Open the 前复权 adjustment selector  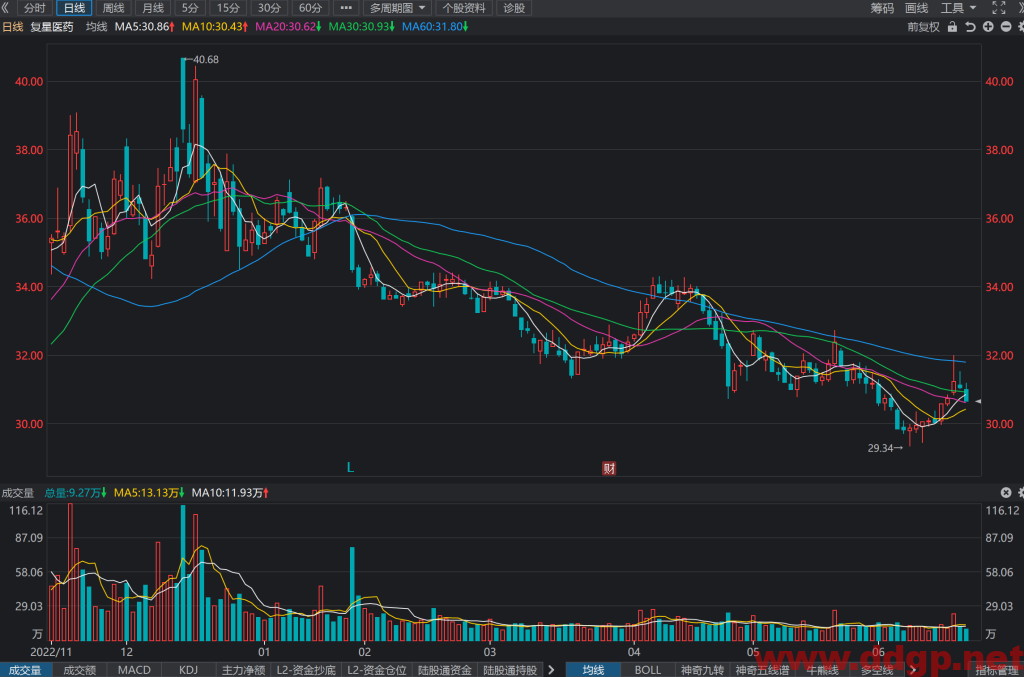(x=923, y=27)
